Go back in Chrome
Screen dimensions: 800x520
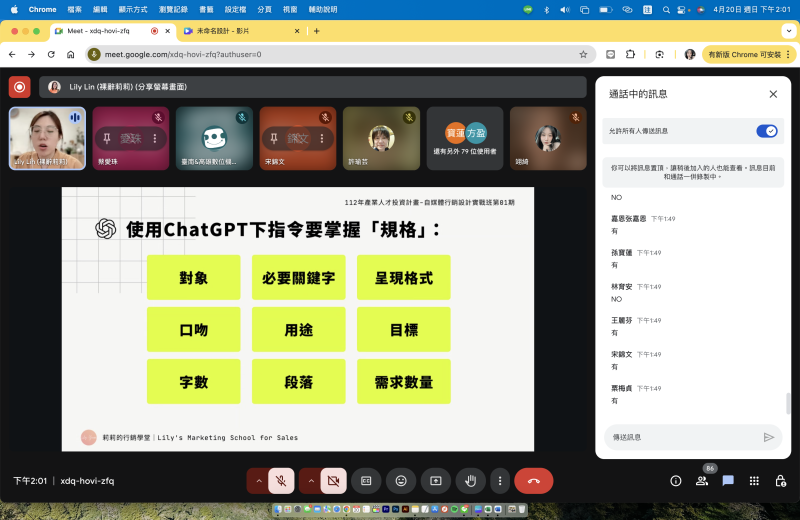pyautogui.click(x=12, y=54)
